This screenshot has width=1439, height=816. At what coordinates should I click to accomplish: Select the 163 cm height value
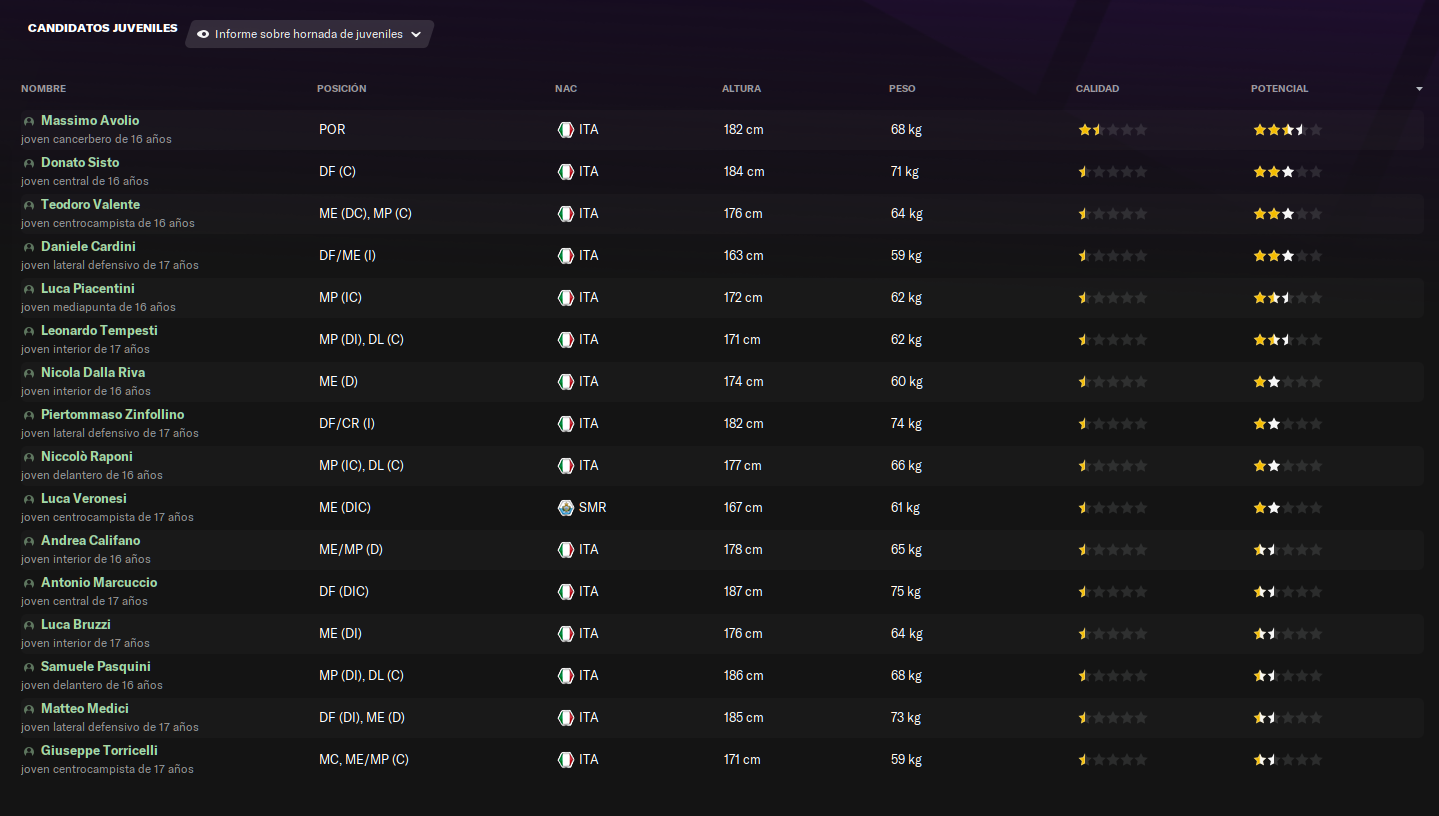tap(743, 255)
